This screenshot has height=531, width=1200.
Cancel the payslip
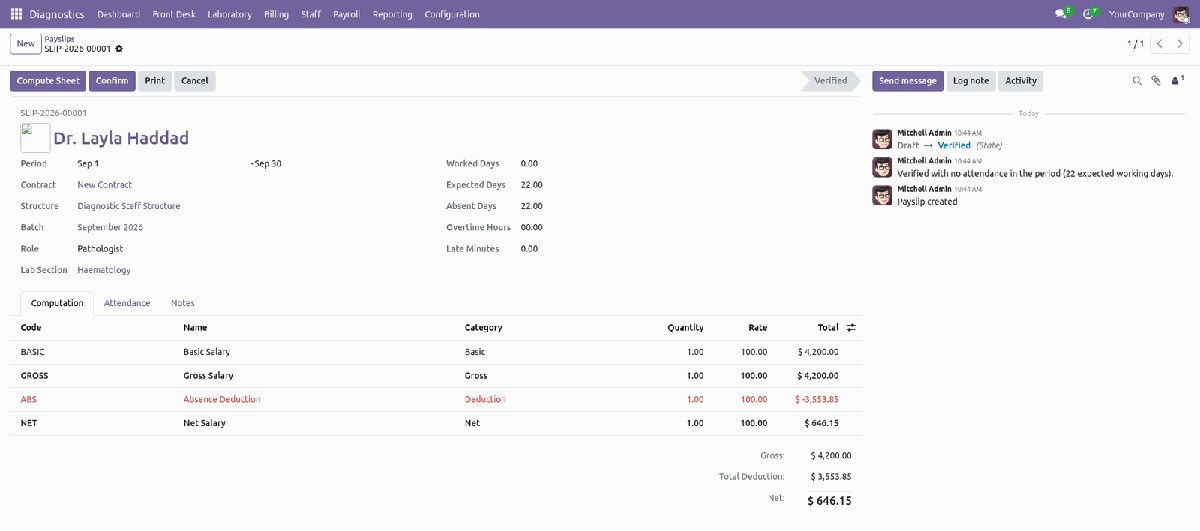coord(195,81)
